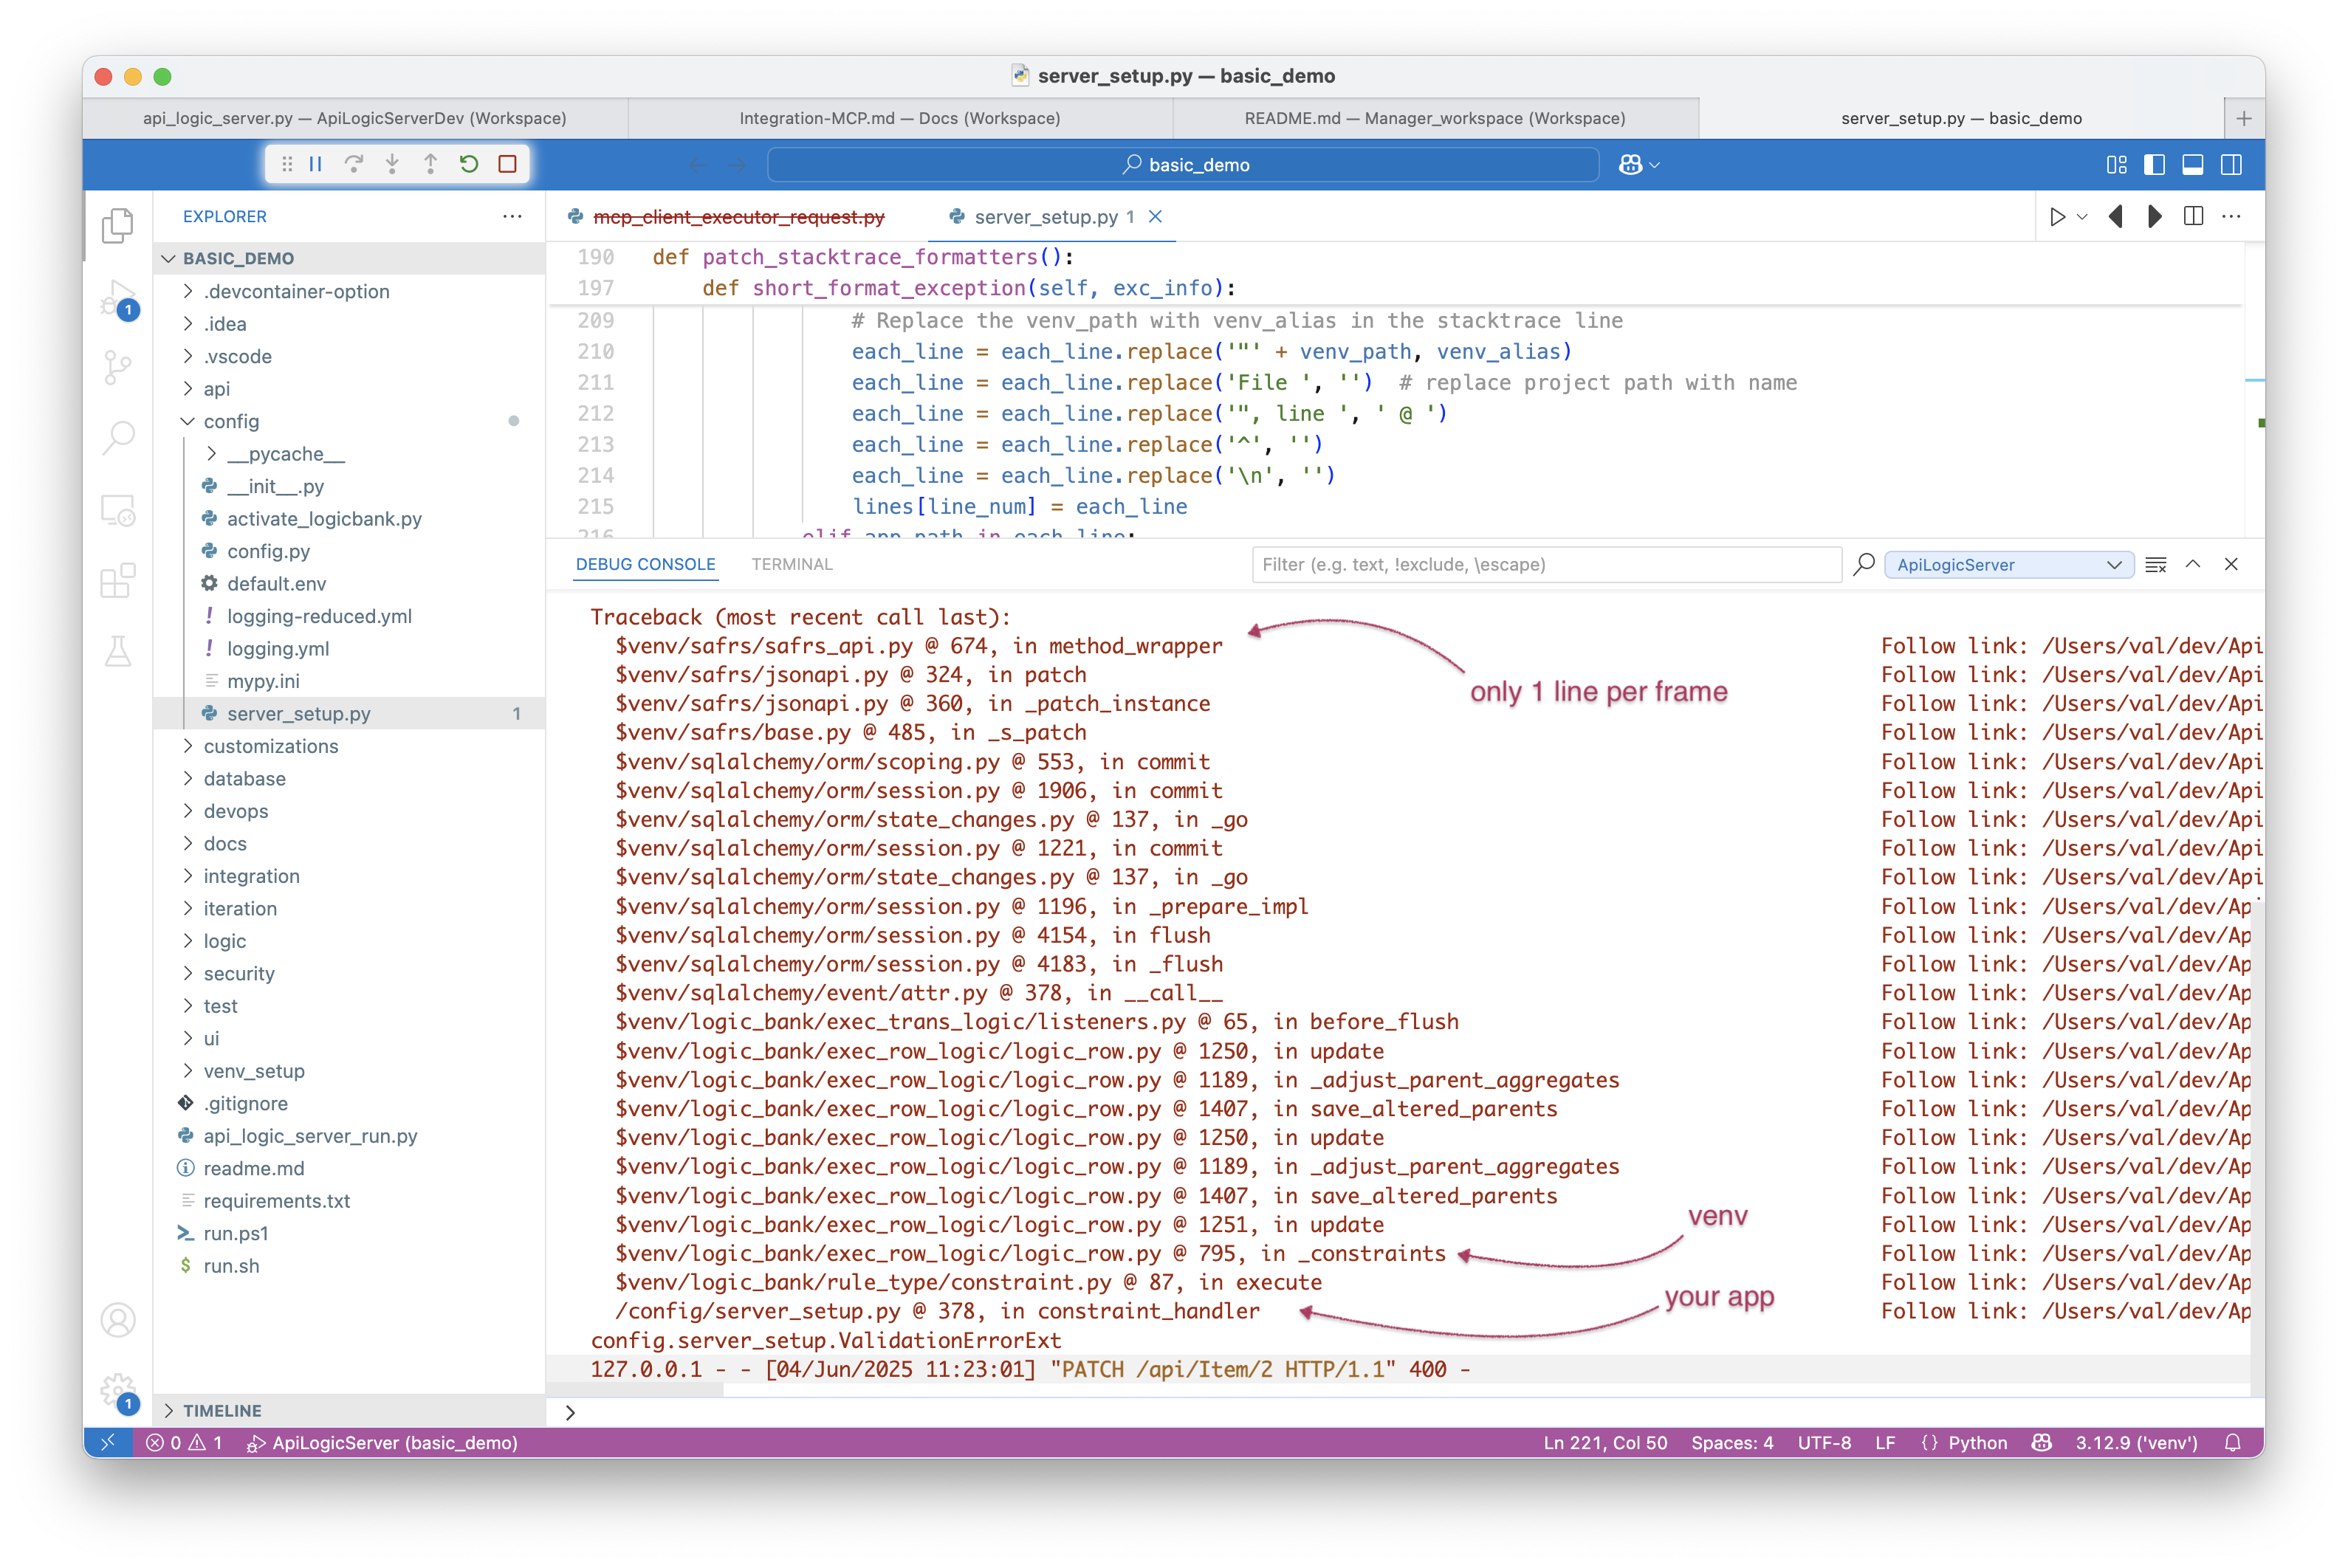Collapse the config folder
Viewport: 2348px width, 1568px height.
(x=349, y=421)
